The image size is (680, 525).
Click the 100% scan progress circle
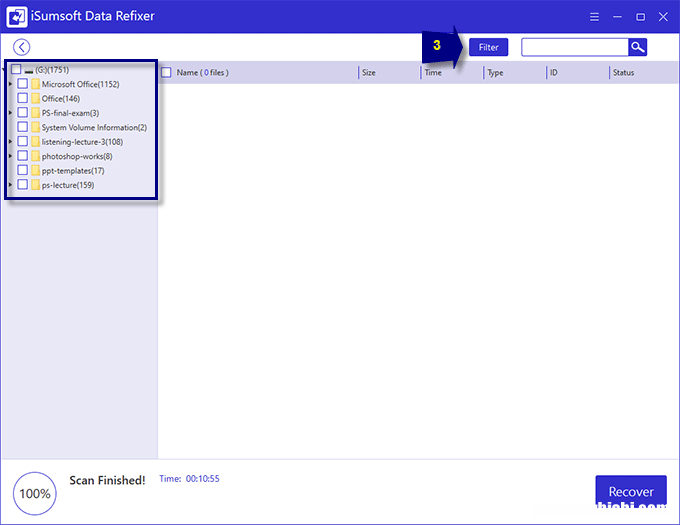pos(35,493)
